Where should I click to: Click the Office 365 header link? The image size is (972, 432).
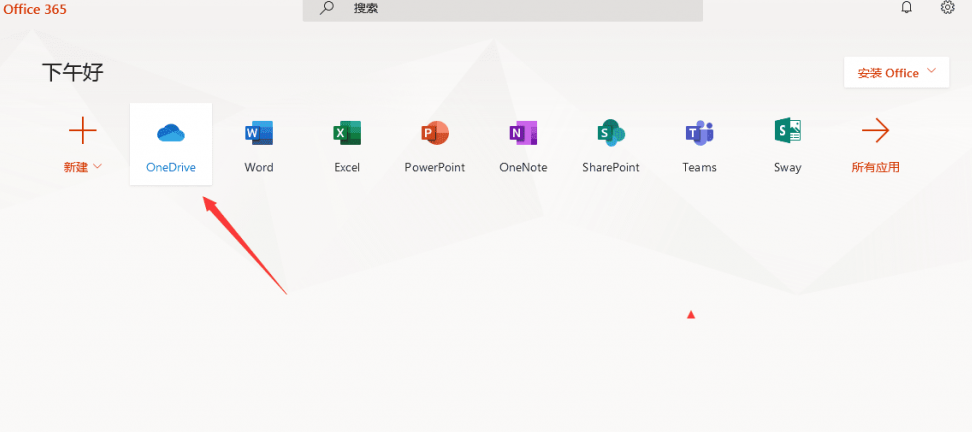click(35, 9)
